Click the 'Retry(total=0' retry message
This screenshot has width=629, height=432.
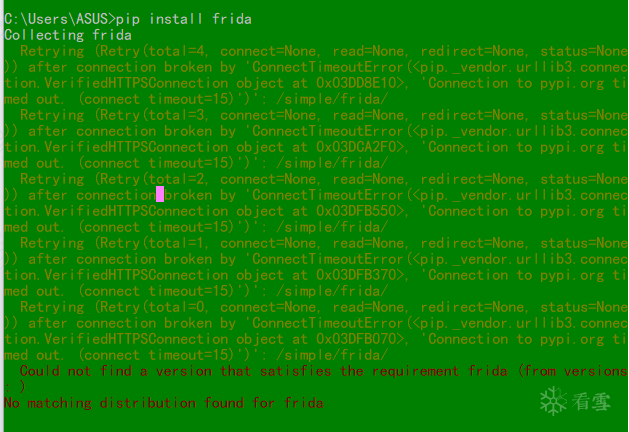(x=148, y=307)
